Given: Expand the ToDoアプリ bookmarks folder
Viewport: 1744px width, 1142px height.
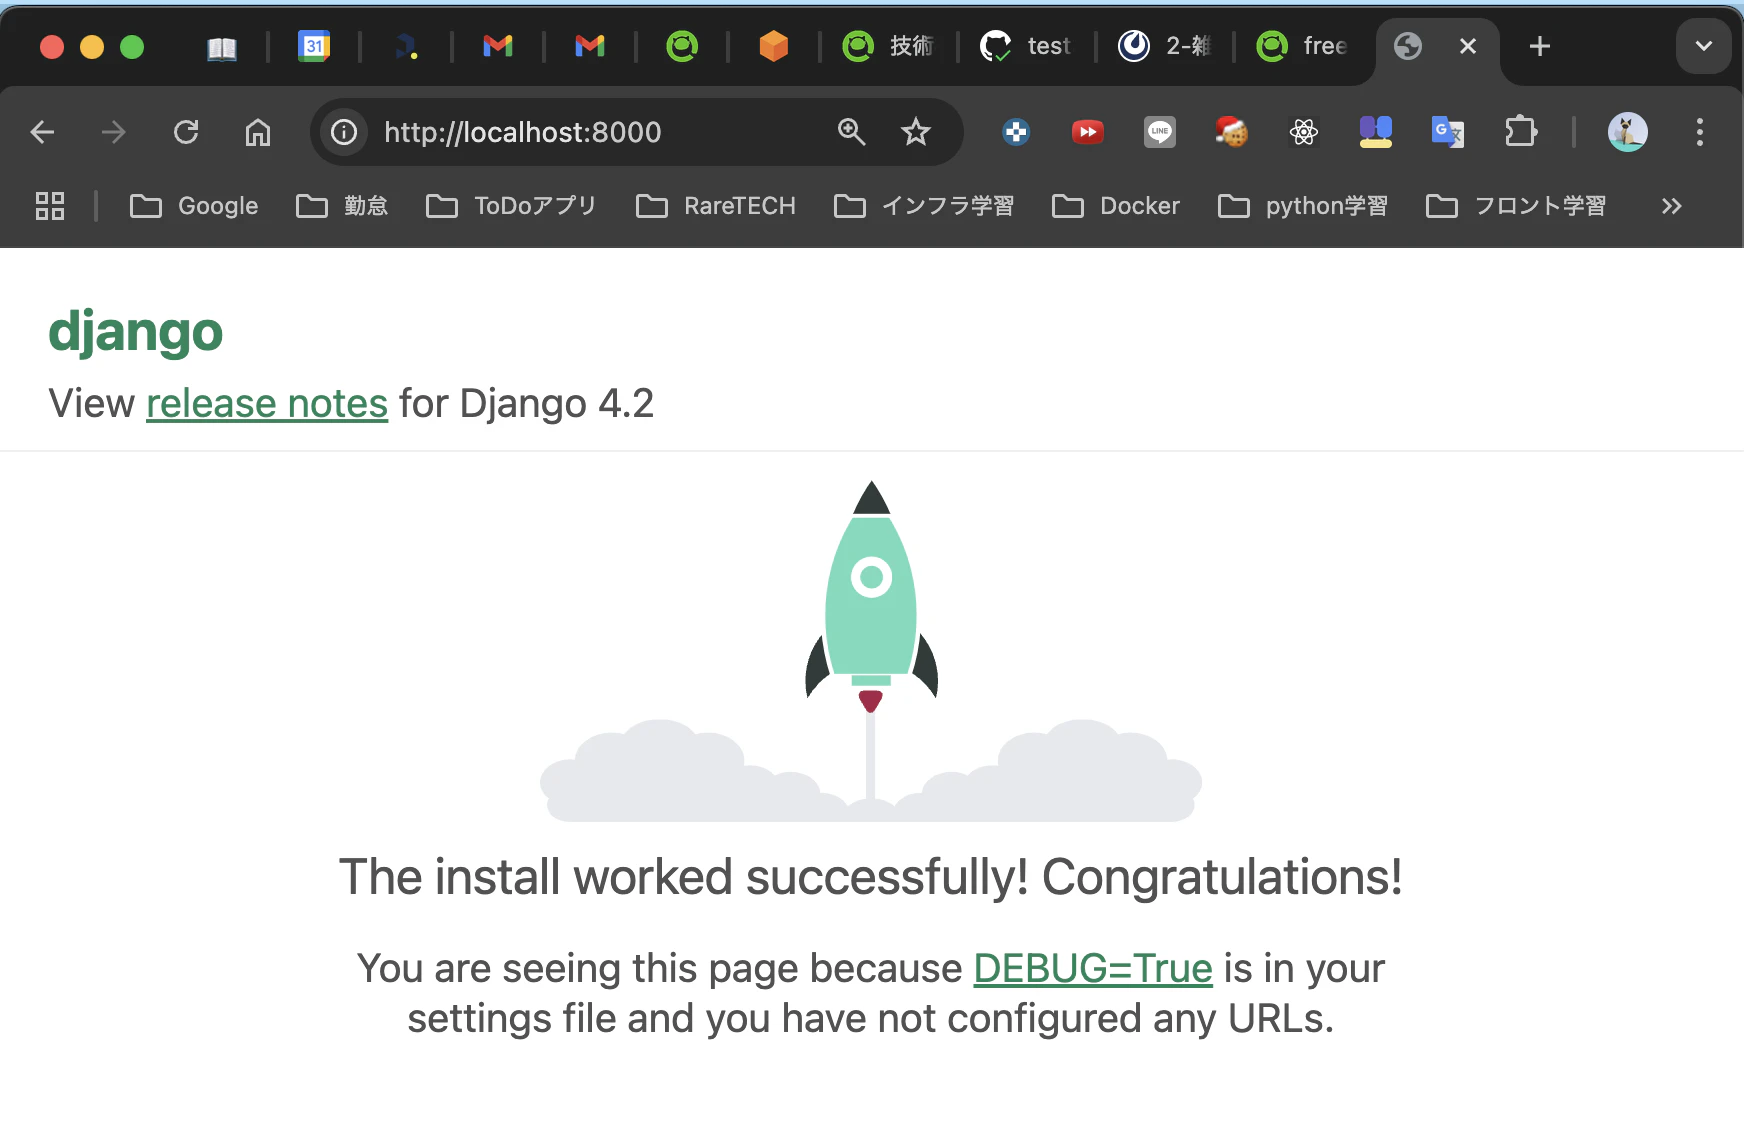Looking at the screenshot, I should (x=511, y=206).
